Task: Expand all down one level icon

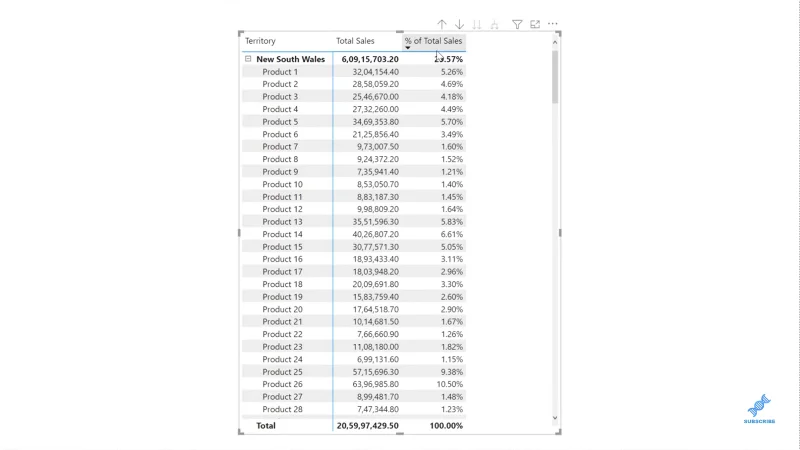Action: click(494, 24)
